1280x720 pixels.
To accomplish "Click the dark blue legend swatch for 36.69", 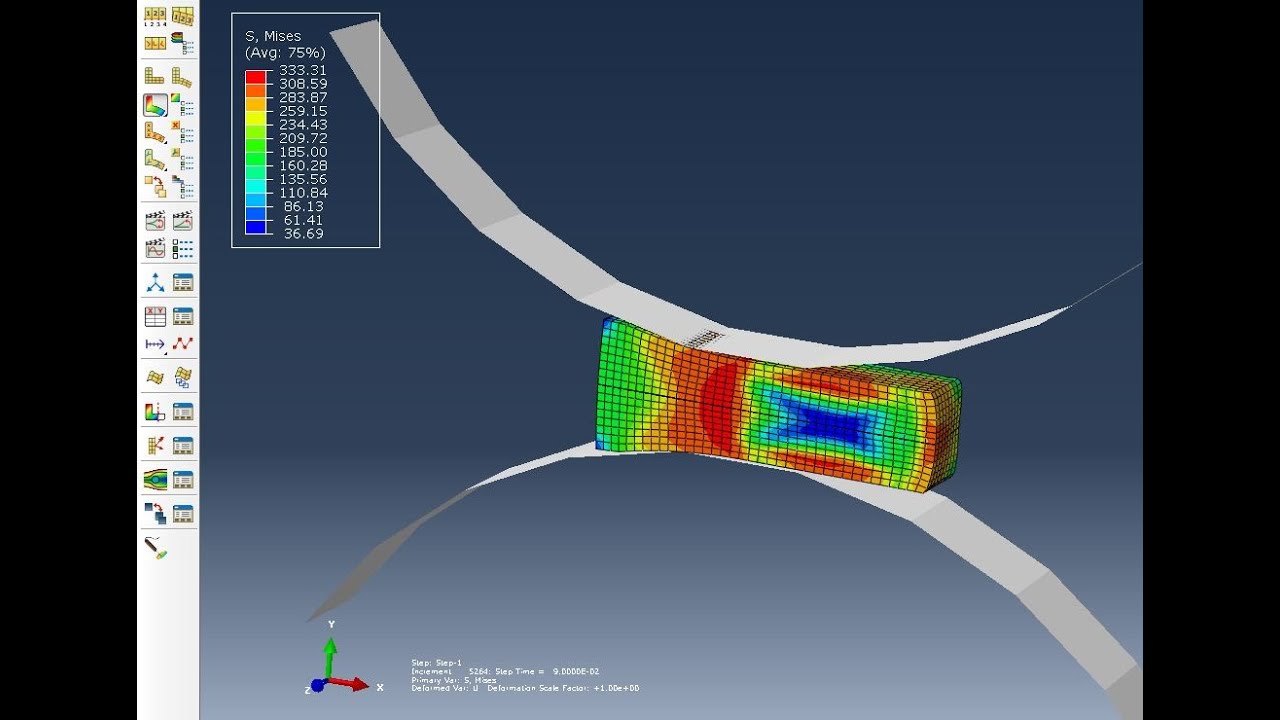I will point(256,227).
